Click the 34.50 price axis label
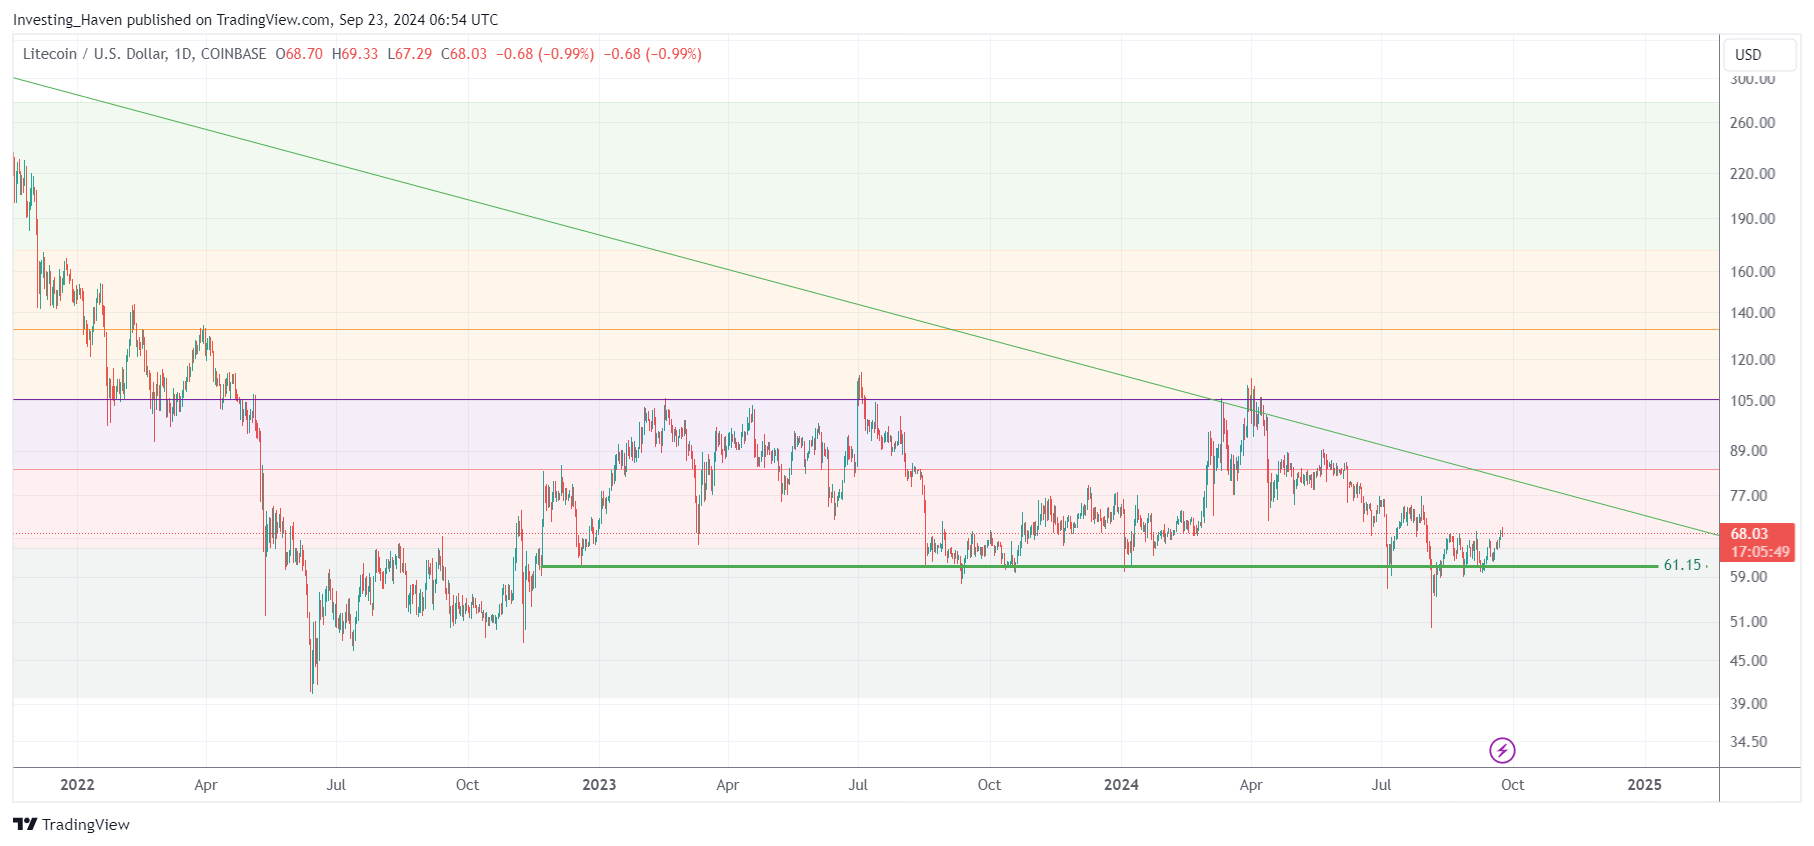 pyautogui.click(x=1748, y=742)
